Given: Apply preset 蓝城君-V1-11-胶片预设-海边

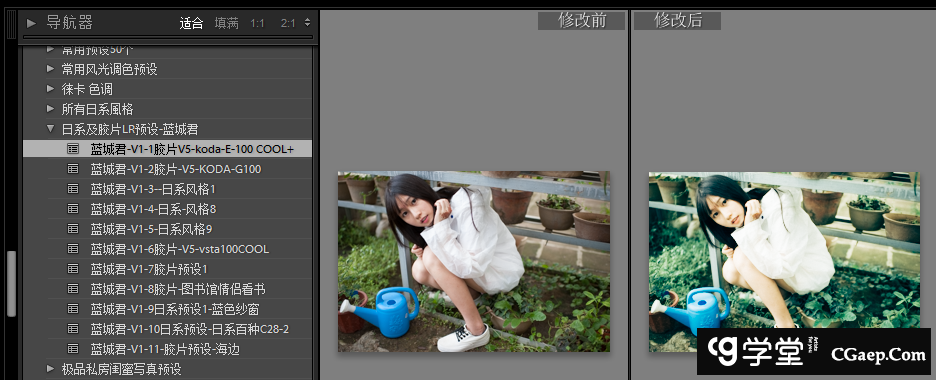Looking at the screenshot, I should 165,349.
